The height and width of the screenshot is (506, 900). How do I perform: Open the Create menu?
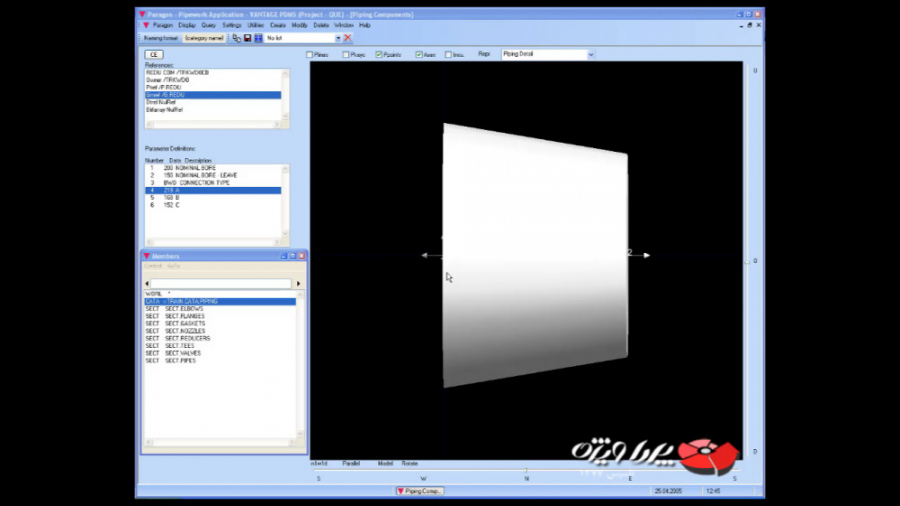click(x=278, y=25)
